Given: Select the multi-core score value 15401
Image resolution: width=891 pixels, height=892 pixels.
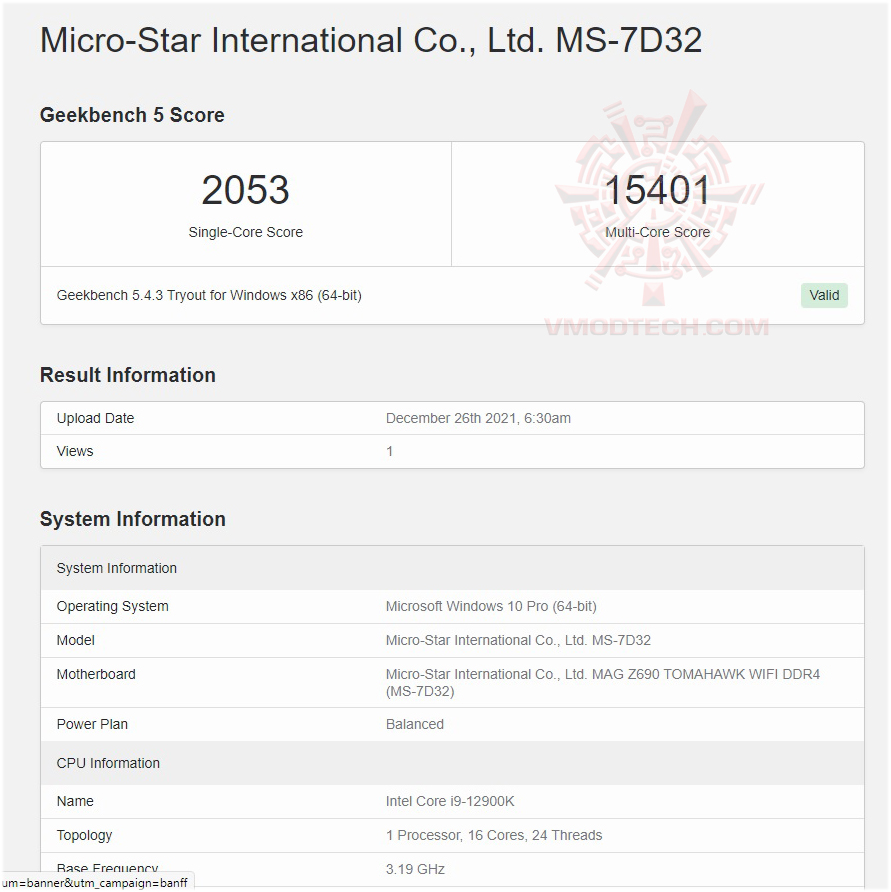Looking at the screenshot, I should pos(657,189).
